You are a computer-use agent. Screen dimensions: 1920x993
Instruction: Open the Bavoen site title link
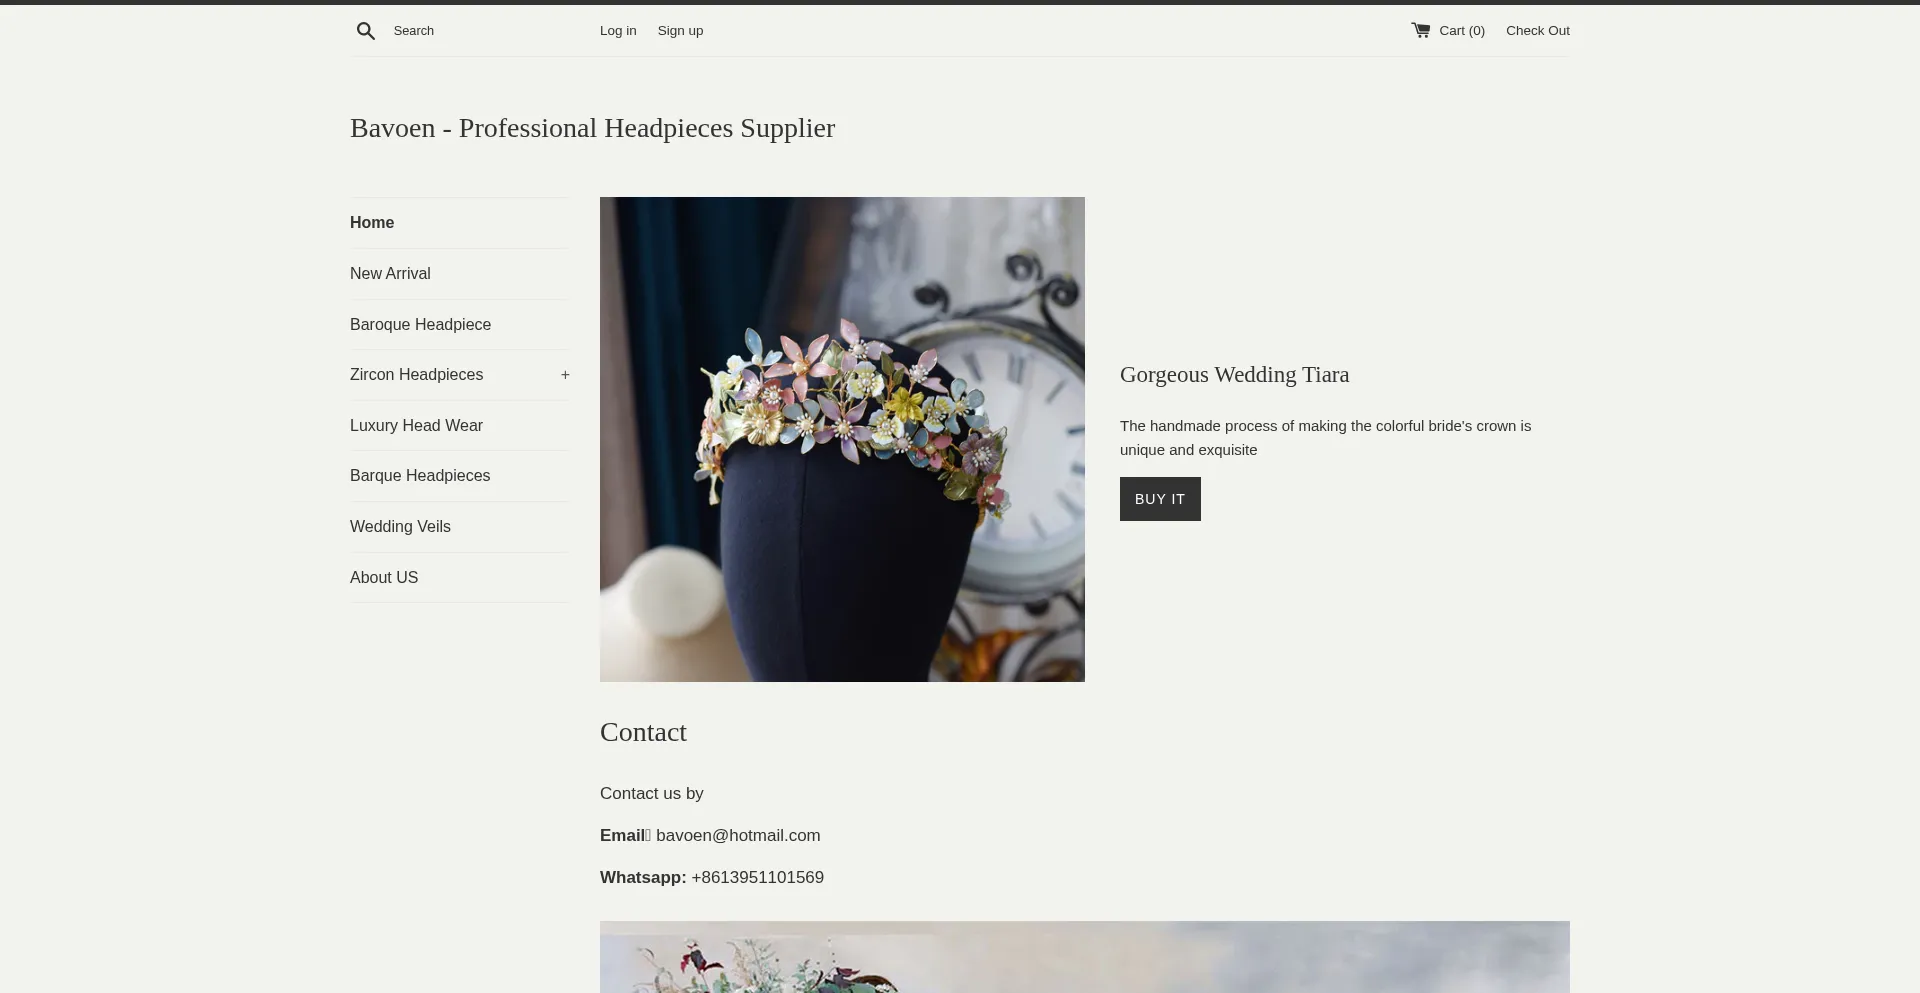click(x=592, y=127)
